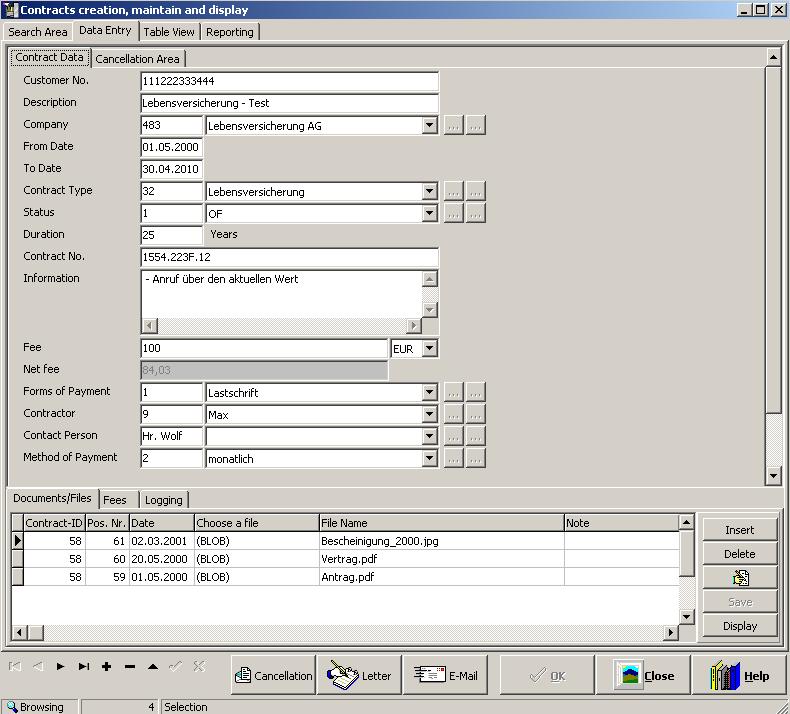The width and height of the screenshot is (790, 714).
Task: Click the up-triangle edit record icon
Action: click(x=153, y=667)
